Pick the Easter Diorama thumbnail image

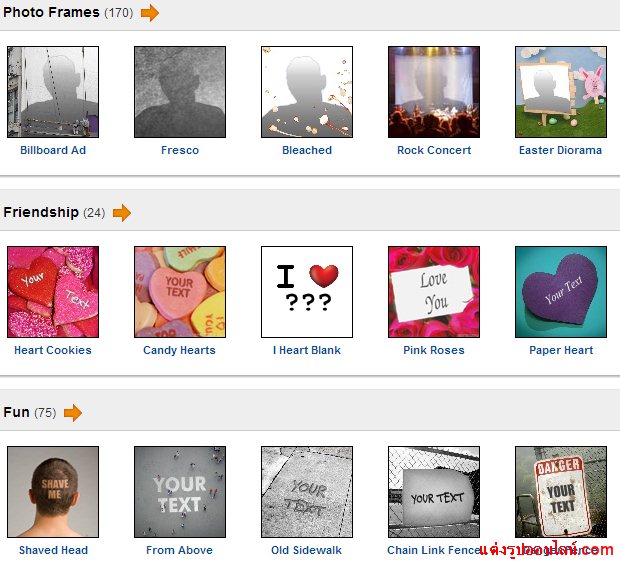point(561,92)
